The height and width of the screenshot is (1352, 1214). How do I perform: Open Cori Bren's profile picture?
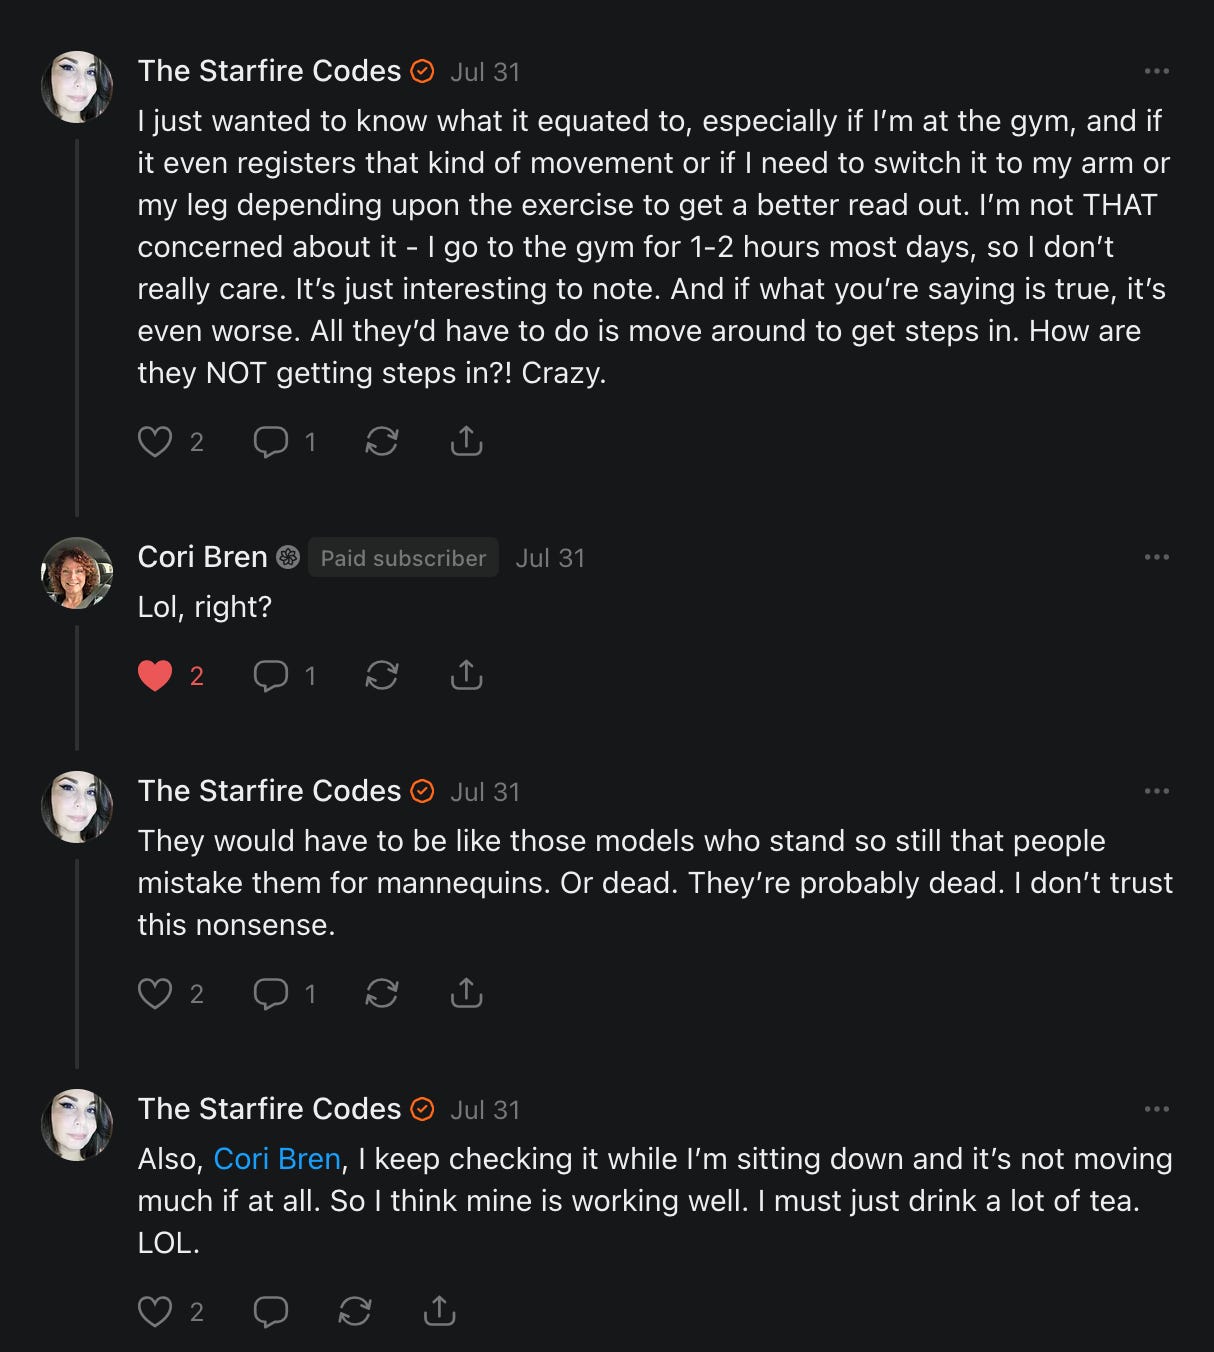[x=77, y=573]
